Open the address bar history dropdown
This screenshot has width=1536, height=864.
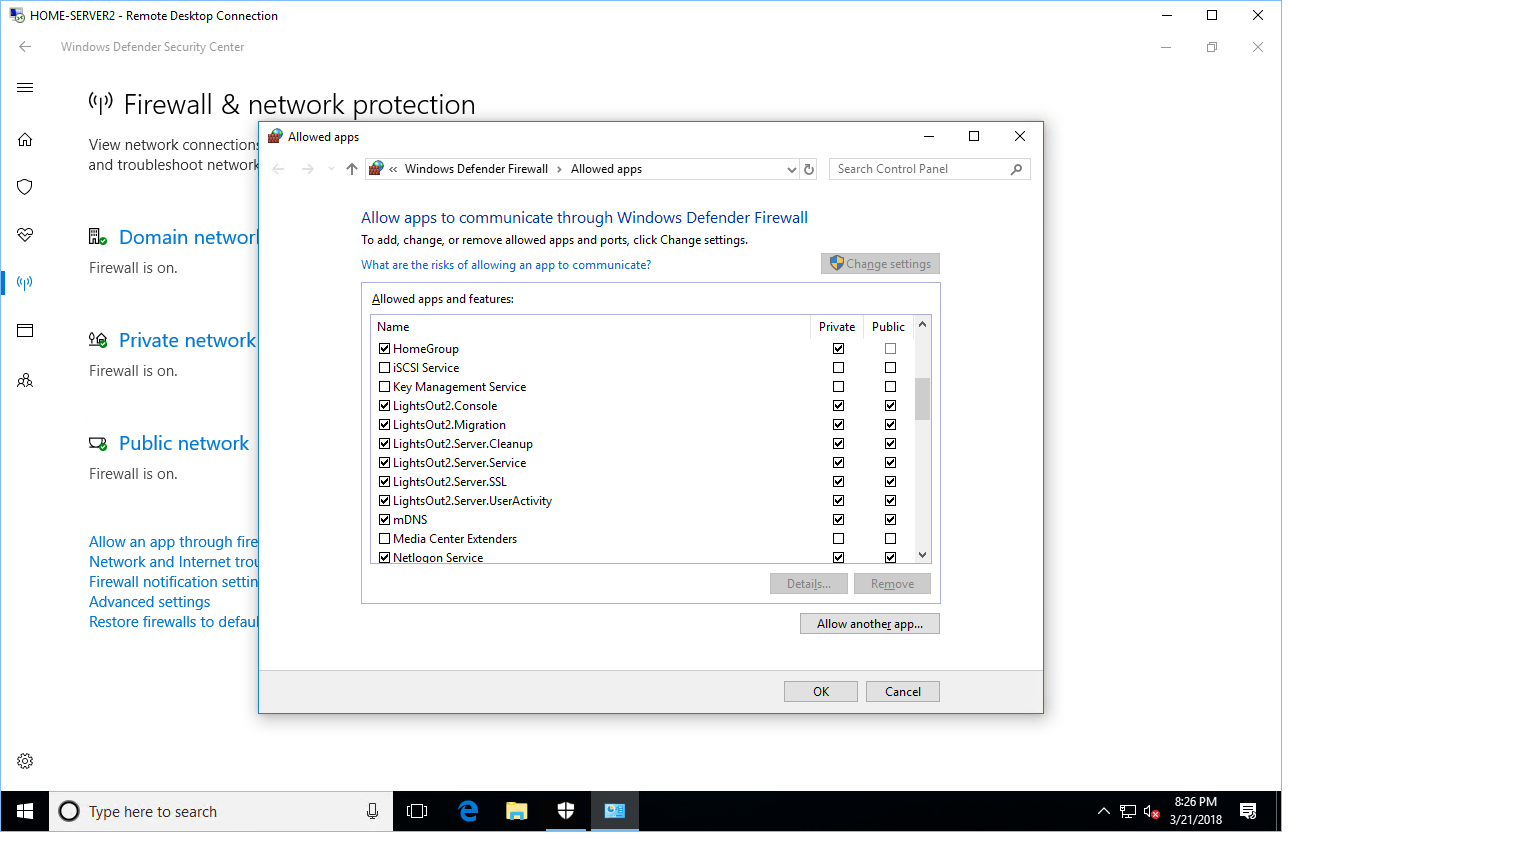792,170
